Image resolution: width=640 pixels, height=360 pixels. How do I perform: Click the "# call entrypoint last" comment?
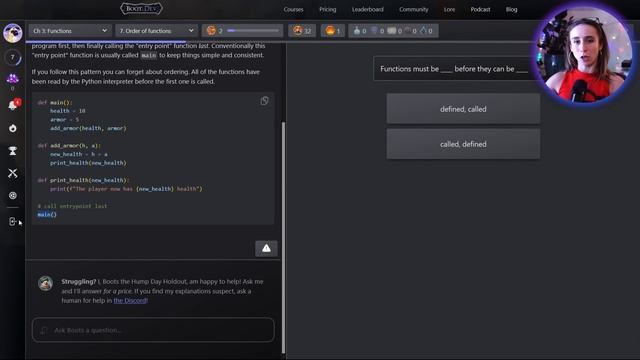tap(72, 206)
